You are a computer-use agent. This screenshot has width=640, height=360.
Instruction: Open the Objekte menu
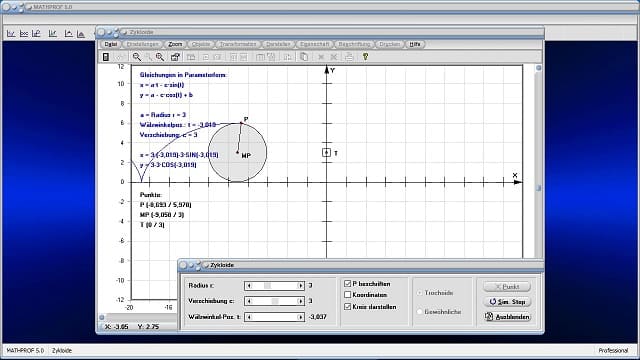[201, 44]
